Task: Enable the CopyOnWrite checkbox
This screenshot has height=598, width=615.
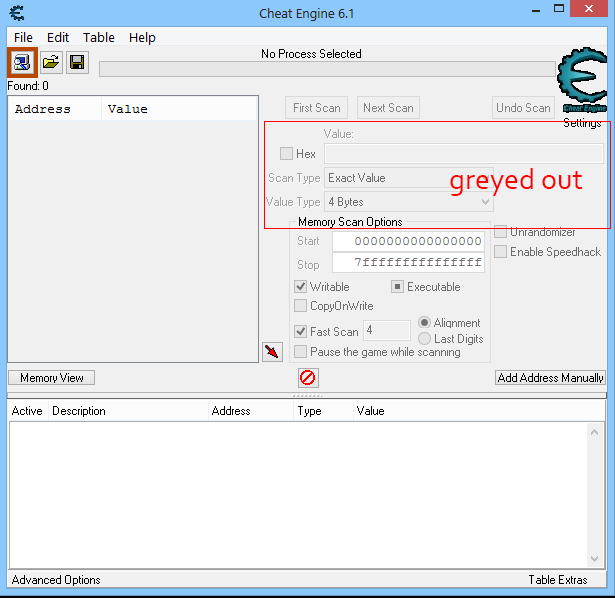Action: (300, 305)
